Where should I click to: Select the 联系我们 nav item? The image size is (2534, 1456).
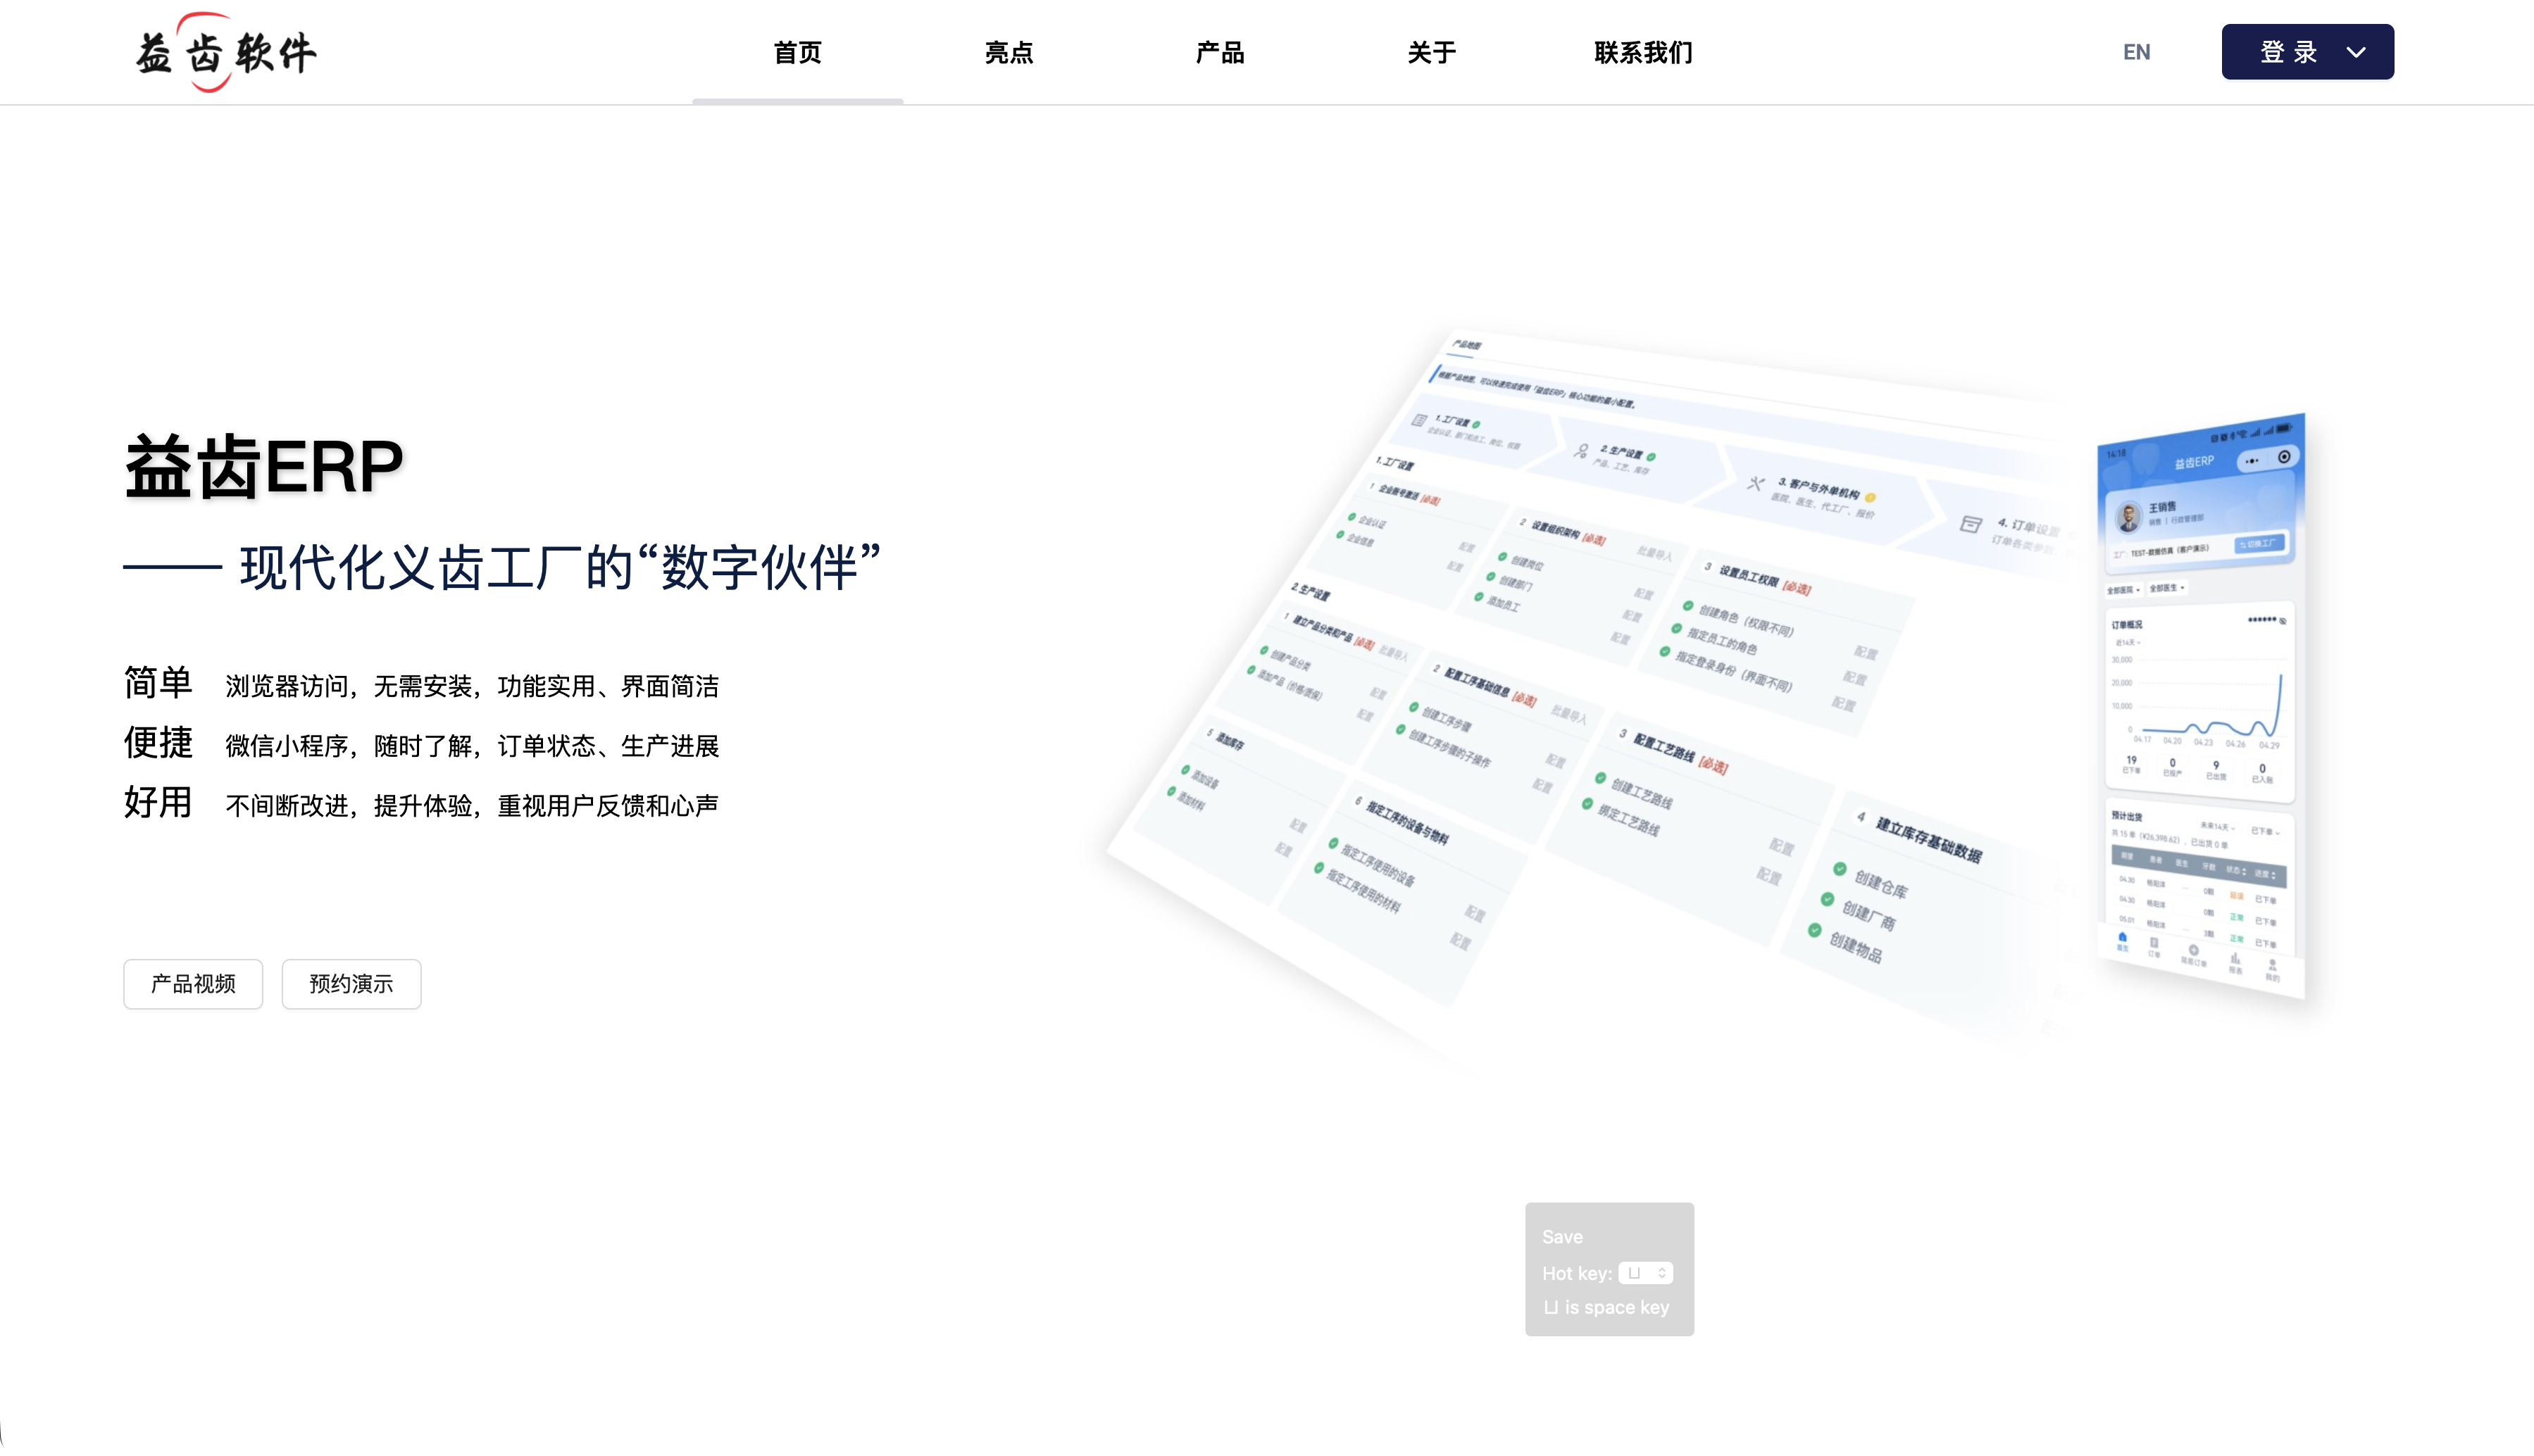click(x=1642, y=52)
